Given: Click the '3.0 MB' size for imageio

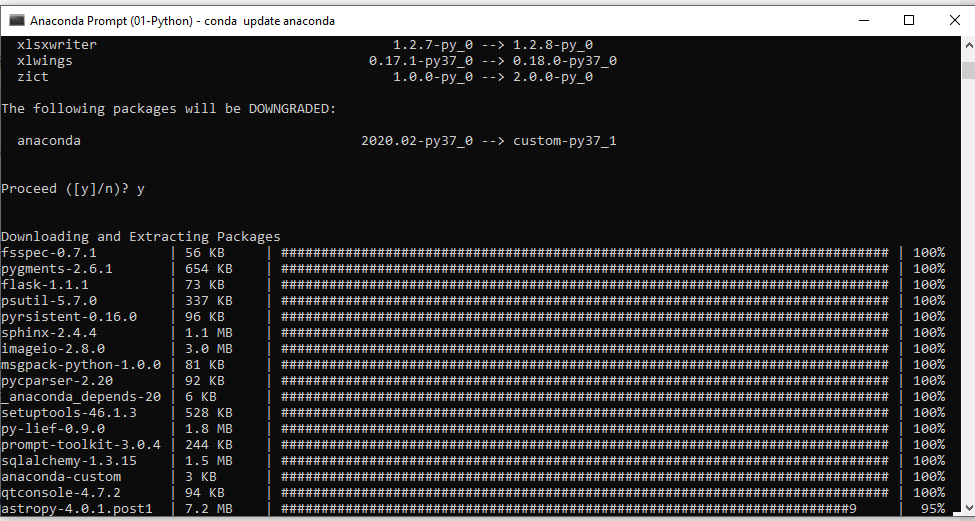Looking at the screenshot, I should [209, 349].
